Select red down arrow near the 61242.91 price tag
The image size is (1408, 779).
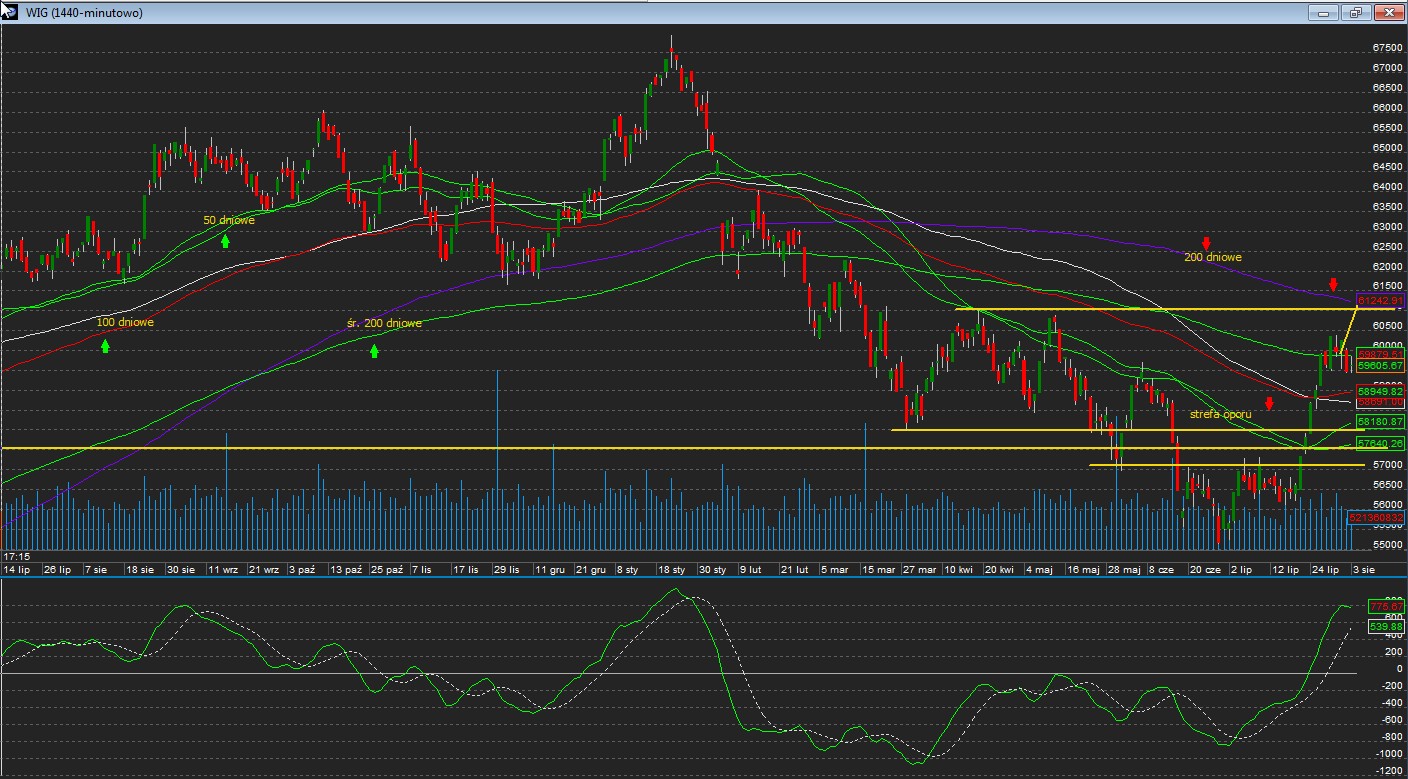pos(1333,284)
